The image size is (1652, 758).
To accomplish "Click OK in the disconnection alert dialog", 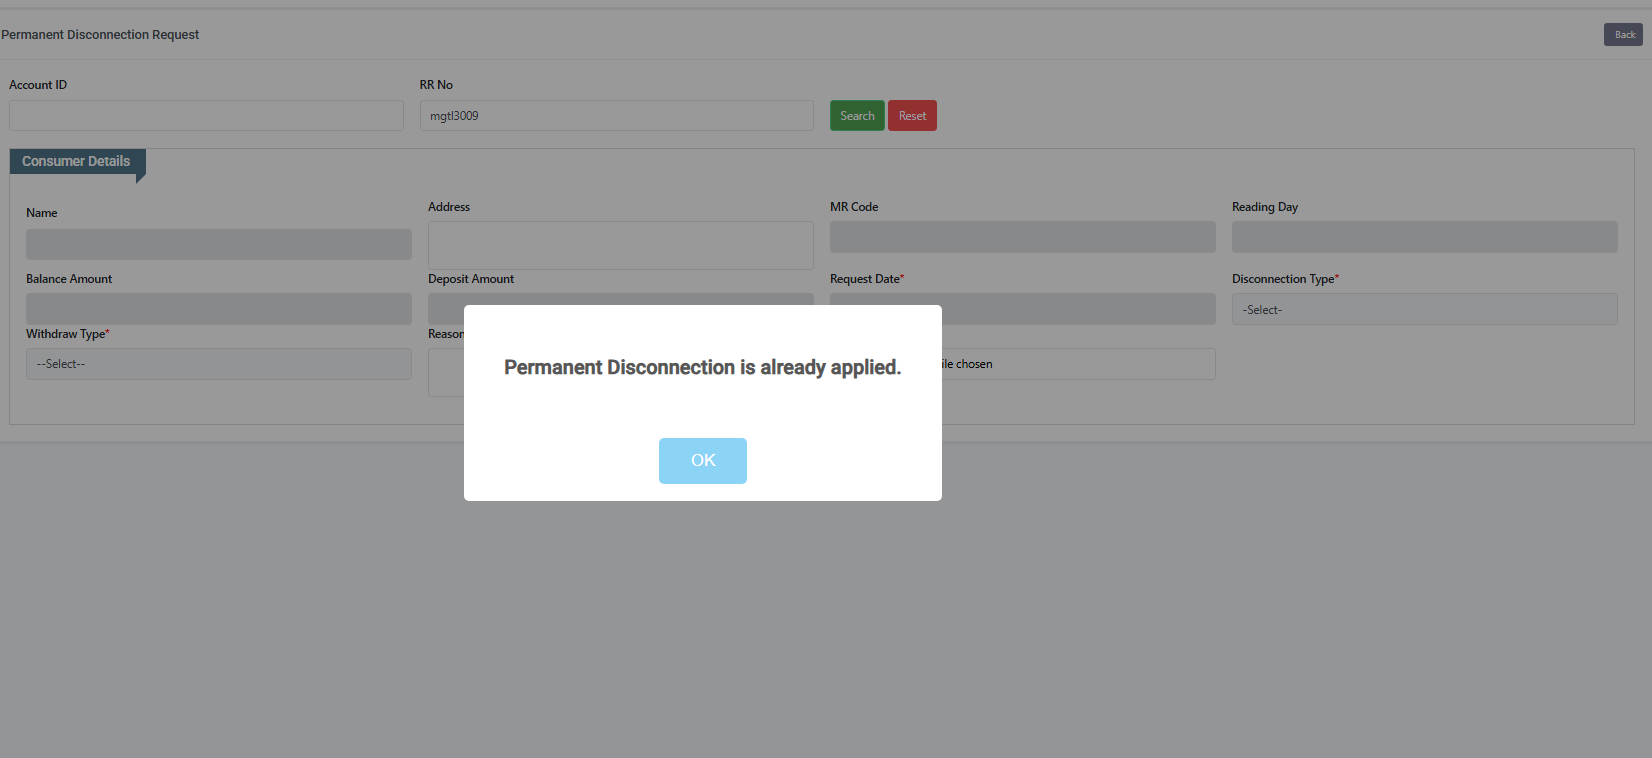I will pyautogui.click(x=702, y=460).
